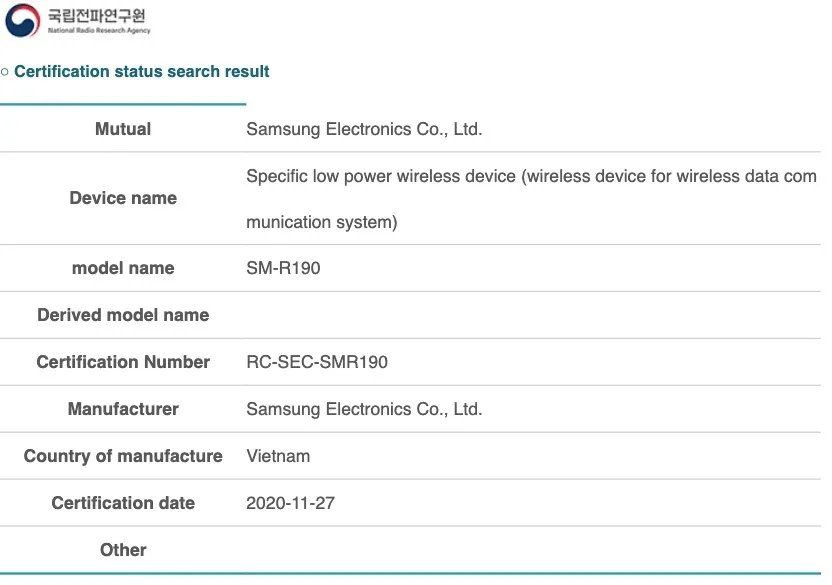Select the Certification date row label
832x585 pixels.
pyautogui.click(x=123, y=503)
